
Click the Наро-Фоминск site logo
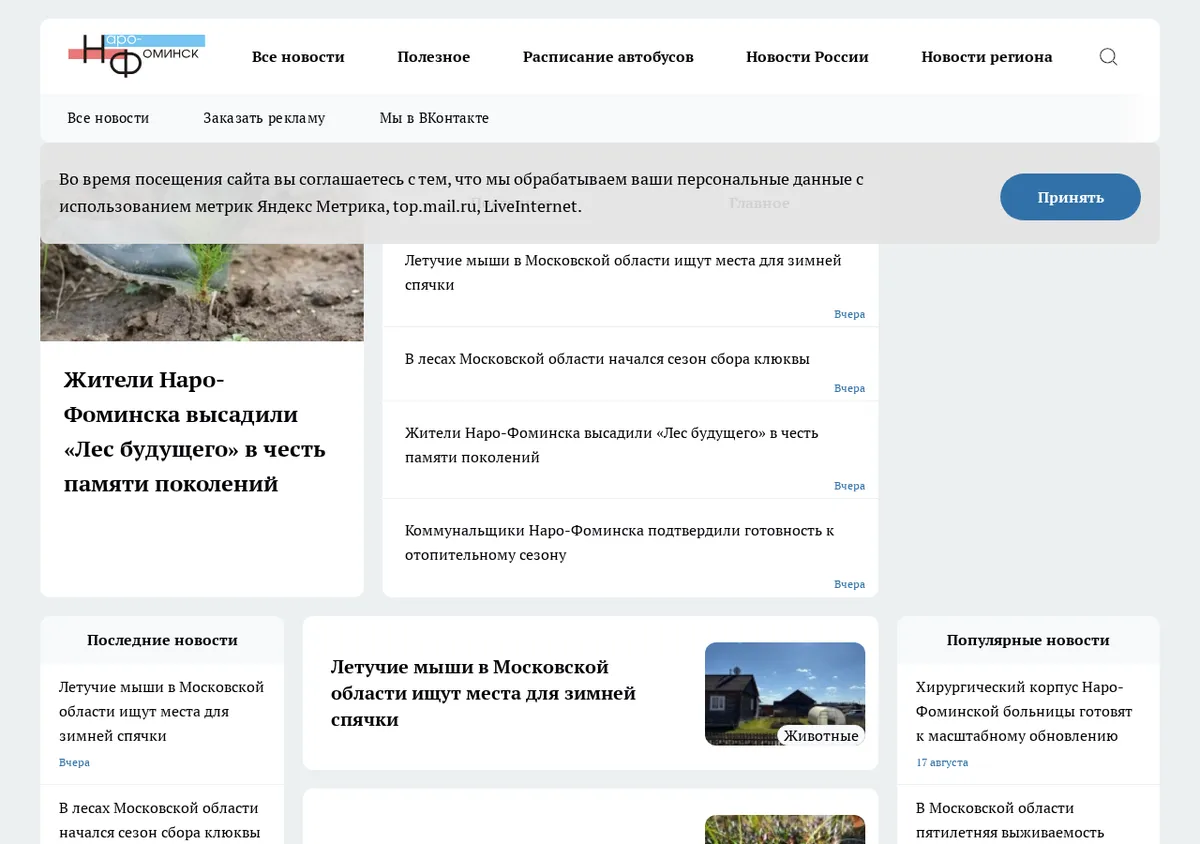coord(137,56)
